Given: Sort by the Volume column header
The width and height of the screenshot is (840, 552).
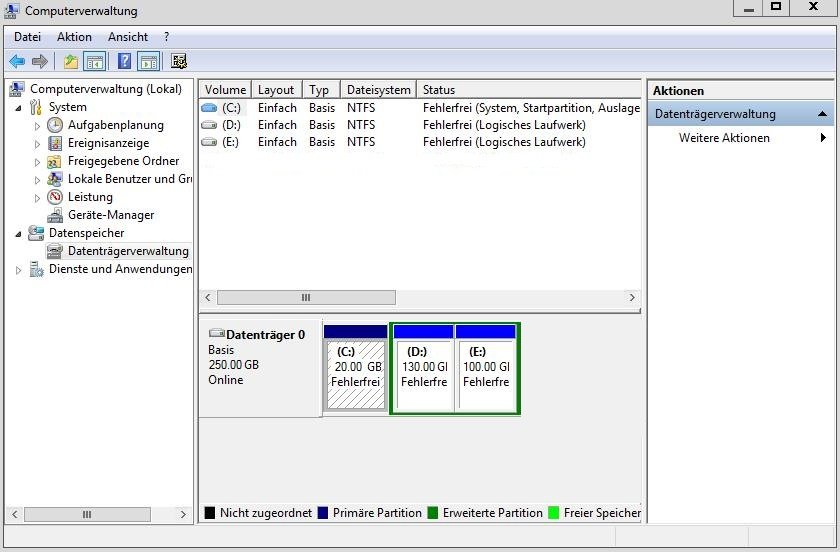Looking at the screenshot, I should (225, 89).
